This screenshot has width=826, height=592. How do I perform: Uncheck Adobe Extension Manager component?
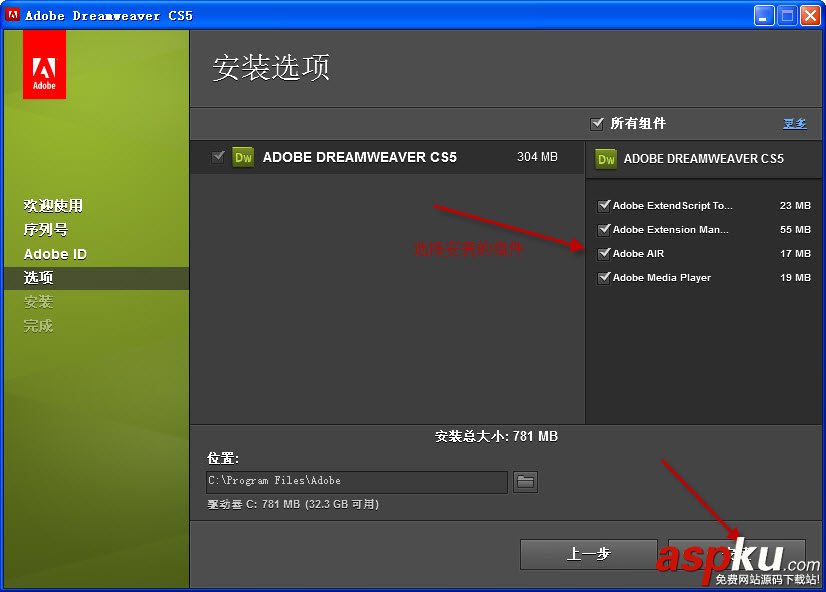pyautogui.click(x=604, y=230)
